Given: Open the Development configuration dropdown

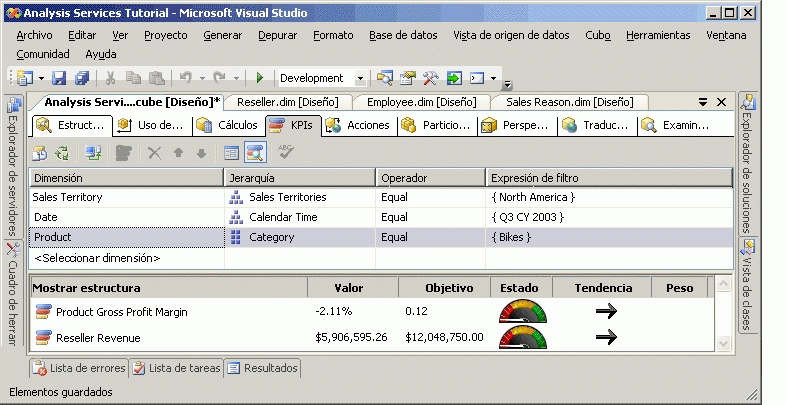Looking at the screenshot, I should coord(360,78).
